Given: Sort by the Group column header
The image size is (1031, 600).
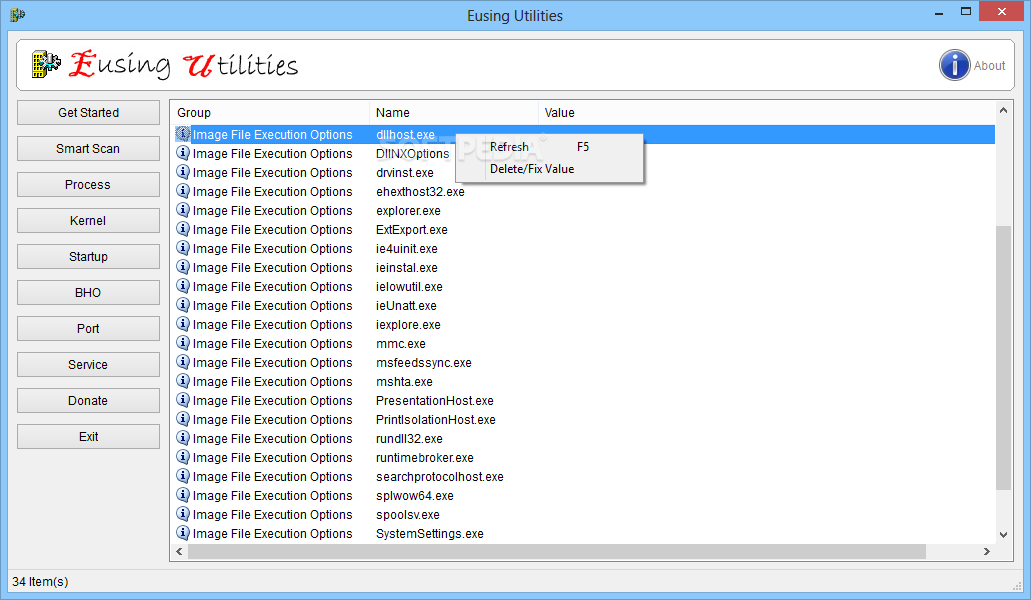Looking at the screenshot, I should point(270,112).
